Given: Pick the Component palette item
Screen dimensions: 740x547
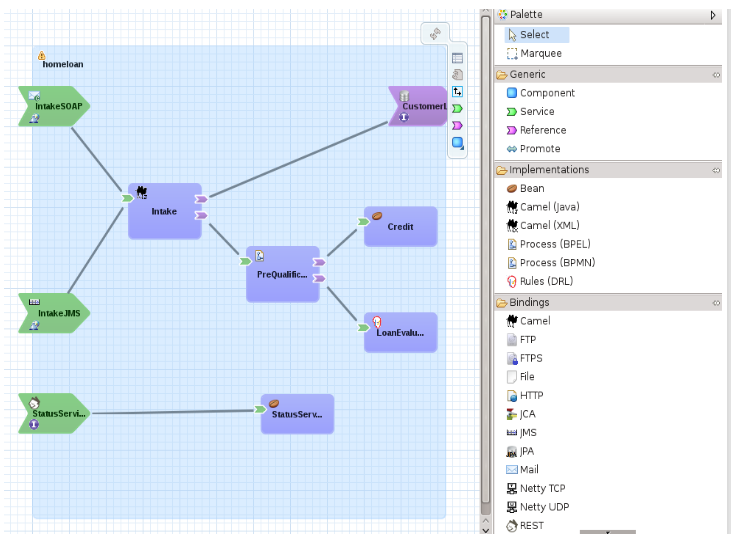Looking at the screenshot, I should point(541,93).
